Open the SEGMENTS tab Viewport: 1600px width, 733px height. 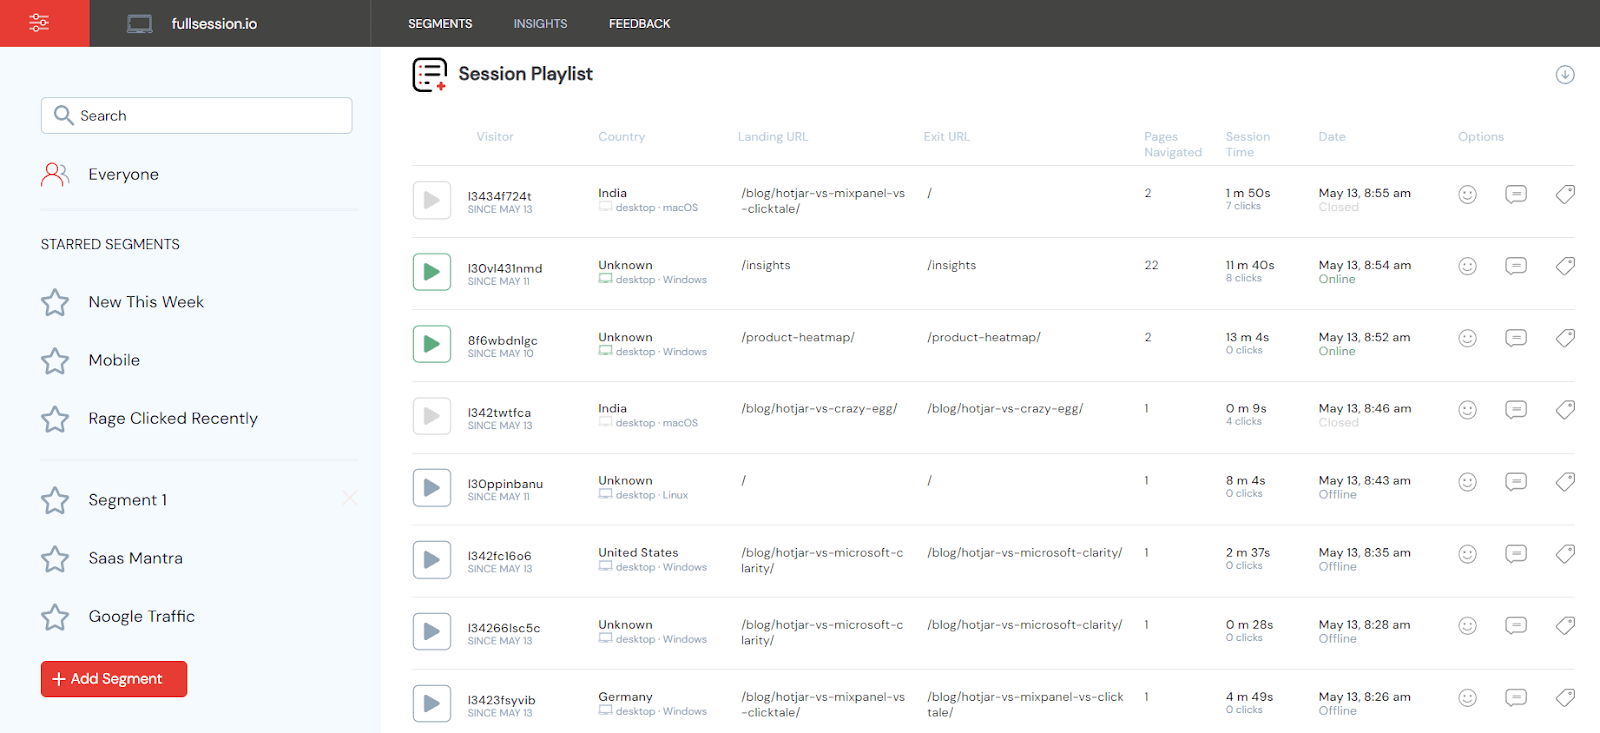tap(440, 24)
